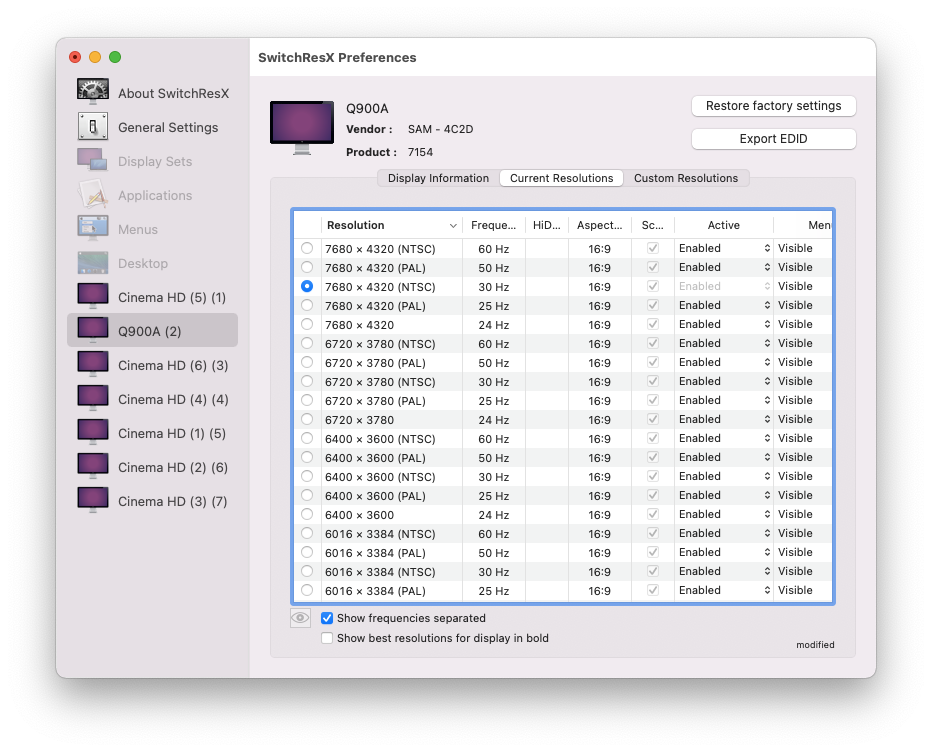Viewport: 932px width, 752px height.
Task: Select radio for 6720 × 3780 (NTSC) 60 Hz
Action: [x=307, y=343]
